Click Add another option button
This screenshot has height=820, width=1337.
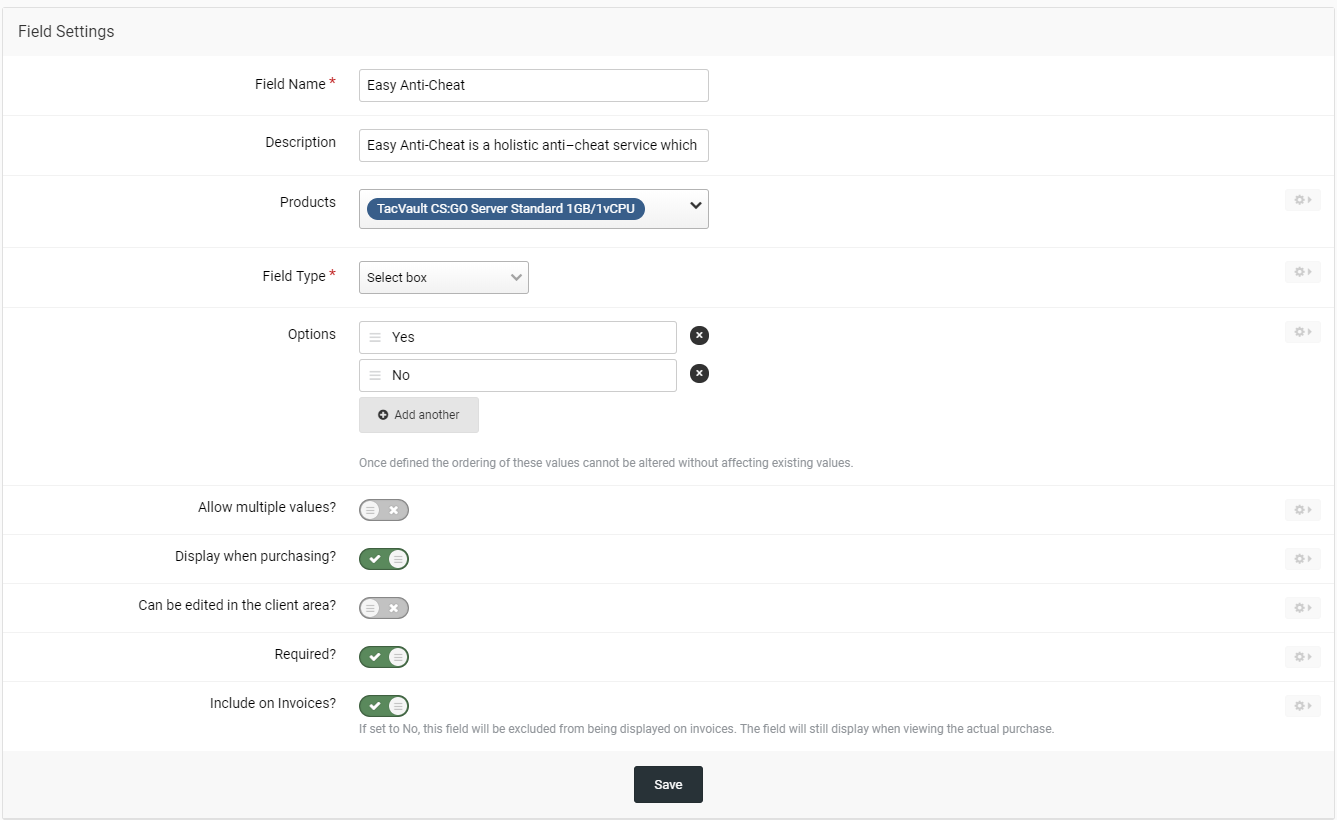(x=419, y=415)
